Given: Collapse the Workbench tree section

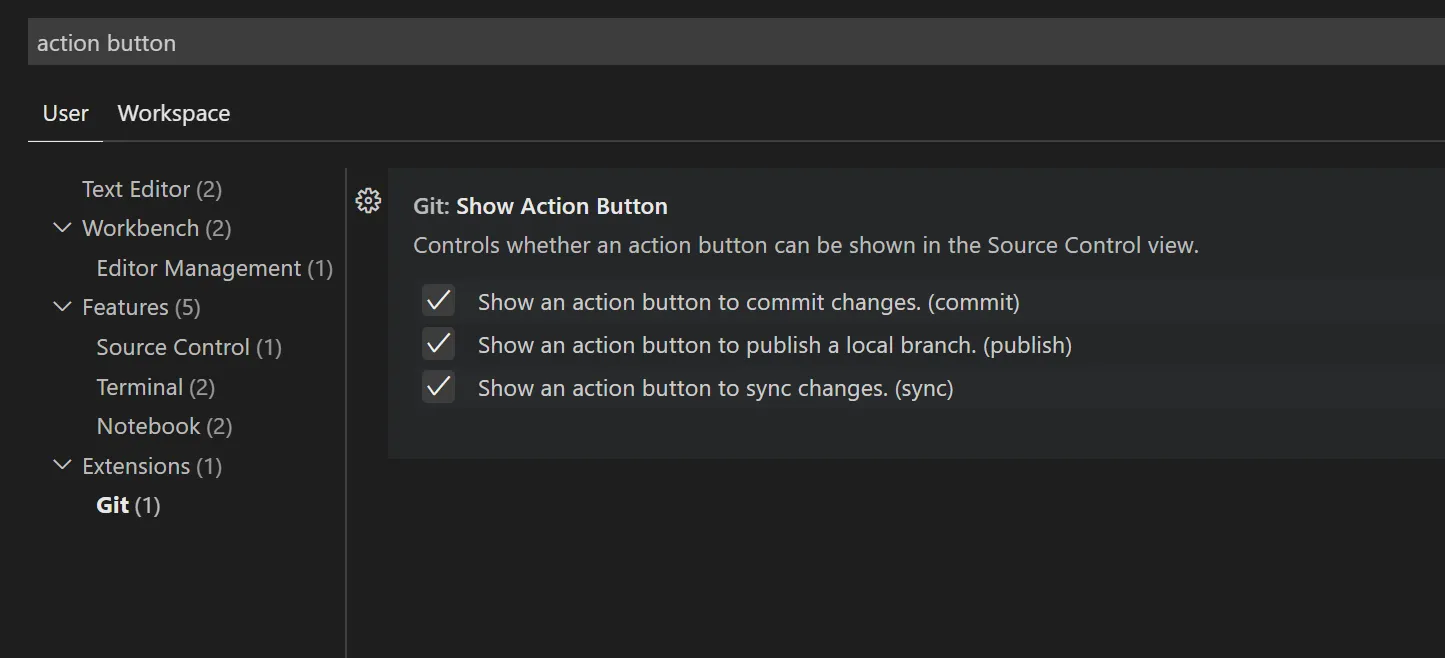Looking at the screenshot, I should click(63, 228).
